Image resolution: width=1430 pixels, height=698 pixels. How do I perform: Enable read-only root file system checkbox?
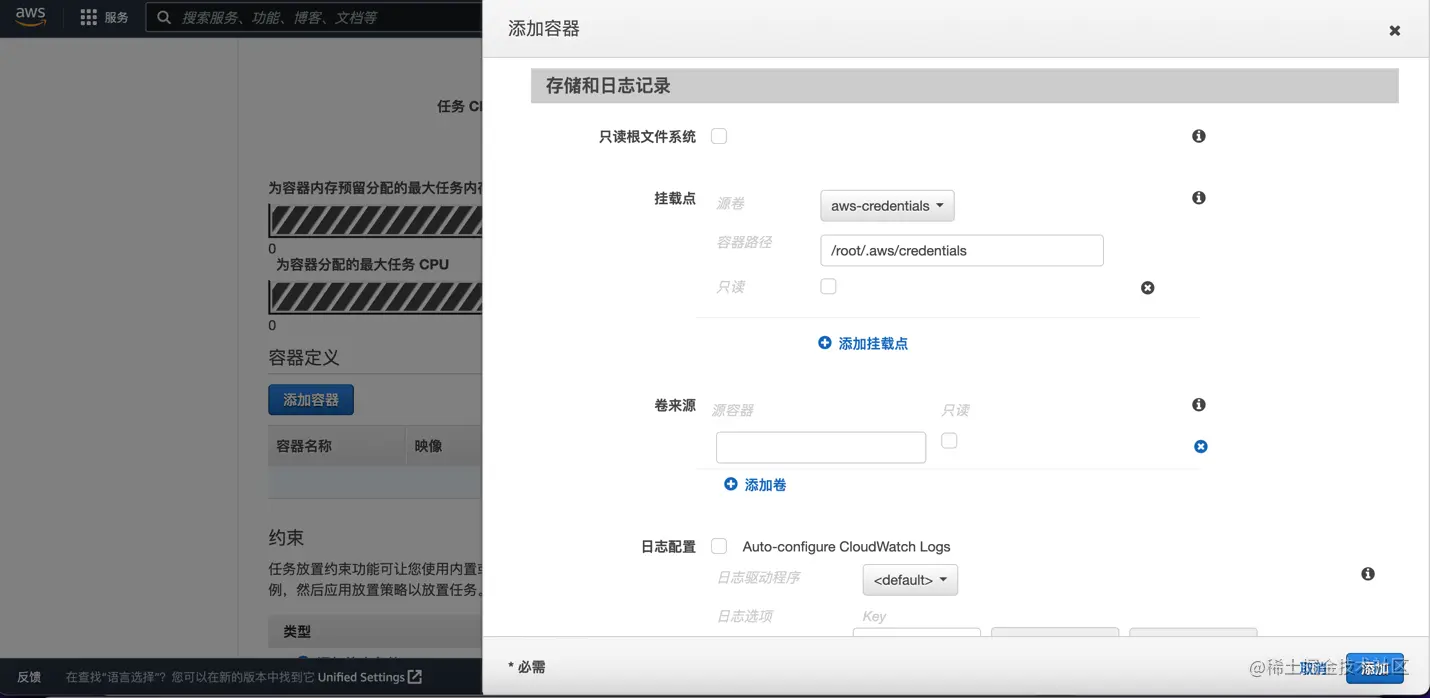coord(719,136)
